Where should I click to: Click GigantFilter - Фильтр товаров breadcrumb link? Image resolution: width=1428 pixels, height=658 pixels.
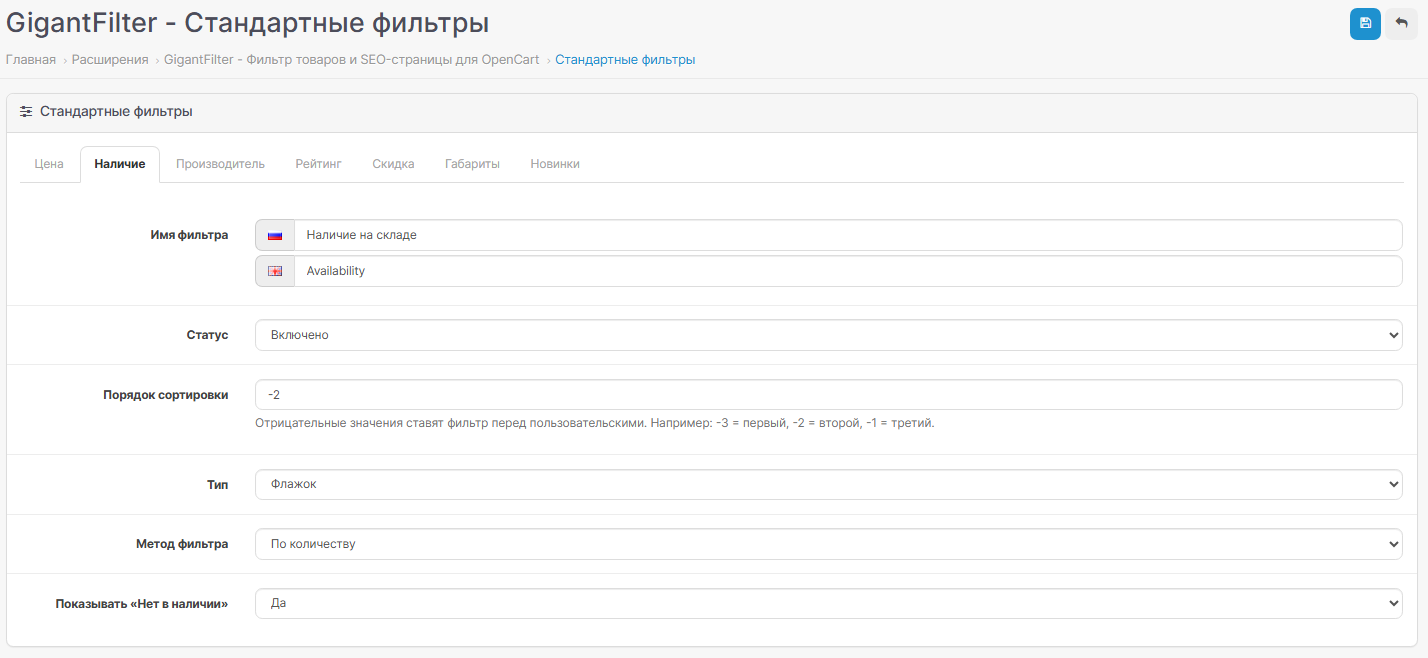[352, 60]
